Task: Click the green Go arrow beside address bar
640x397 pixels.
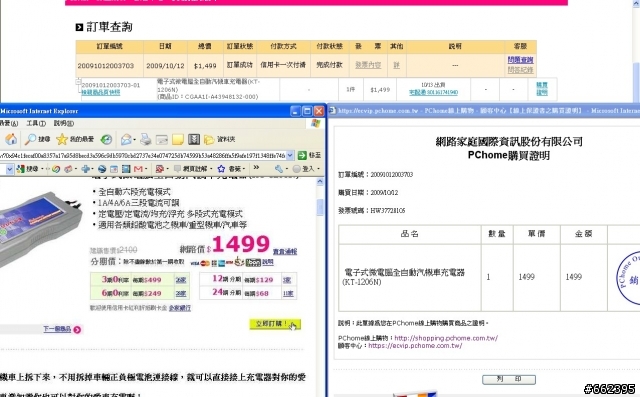Action: (x=302, y=155)
